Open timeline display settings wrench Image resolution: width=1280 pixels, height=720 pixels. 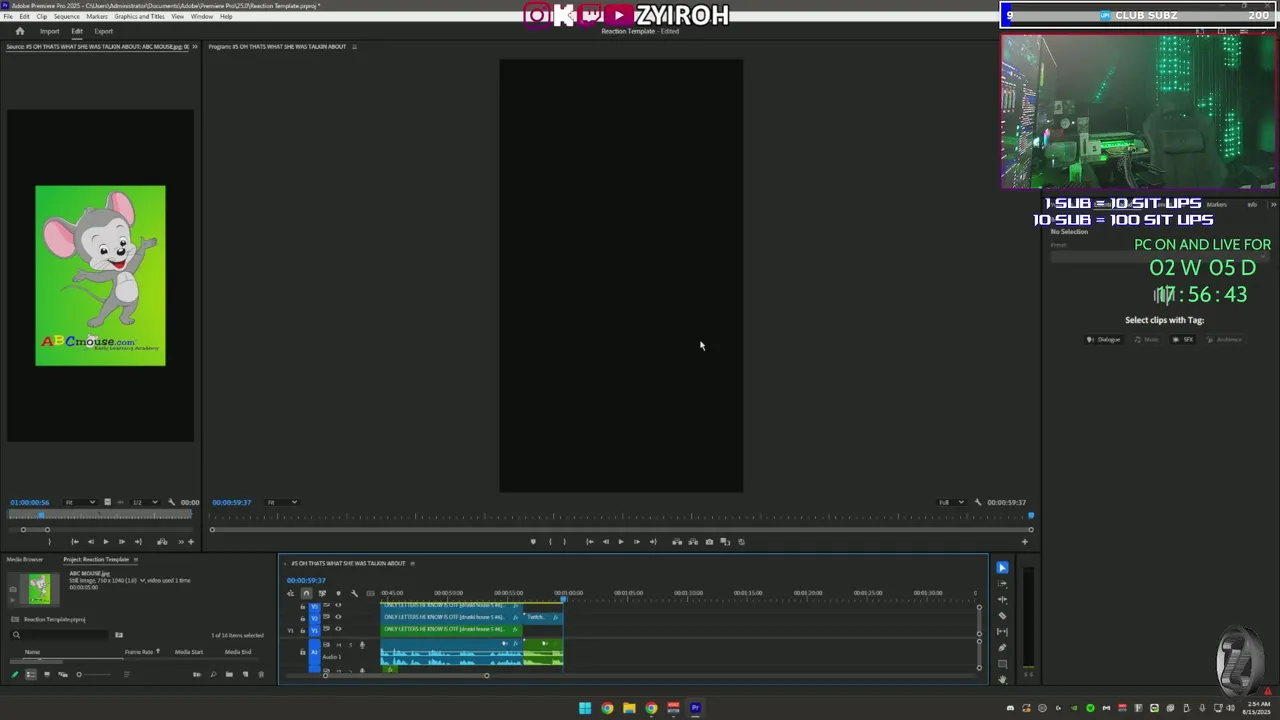[354, 593]
